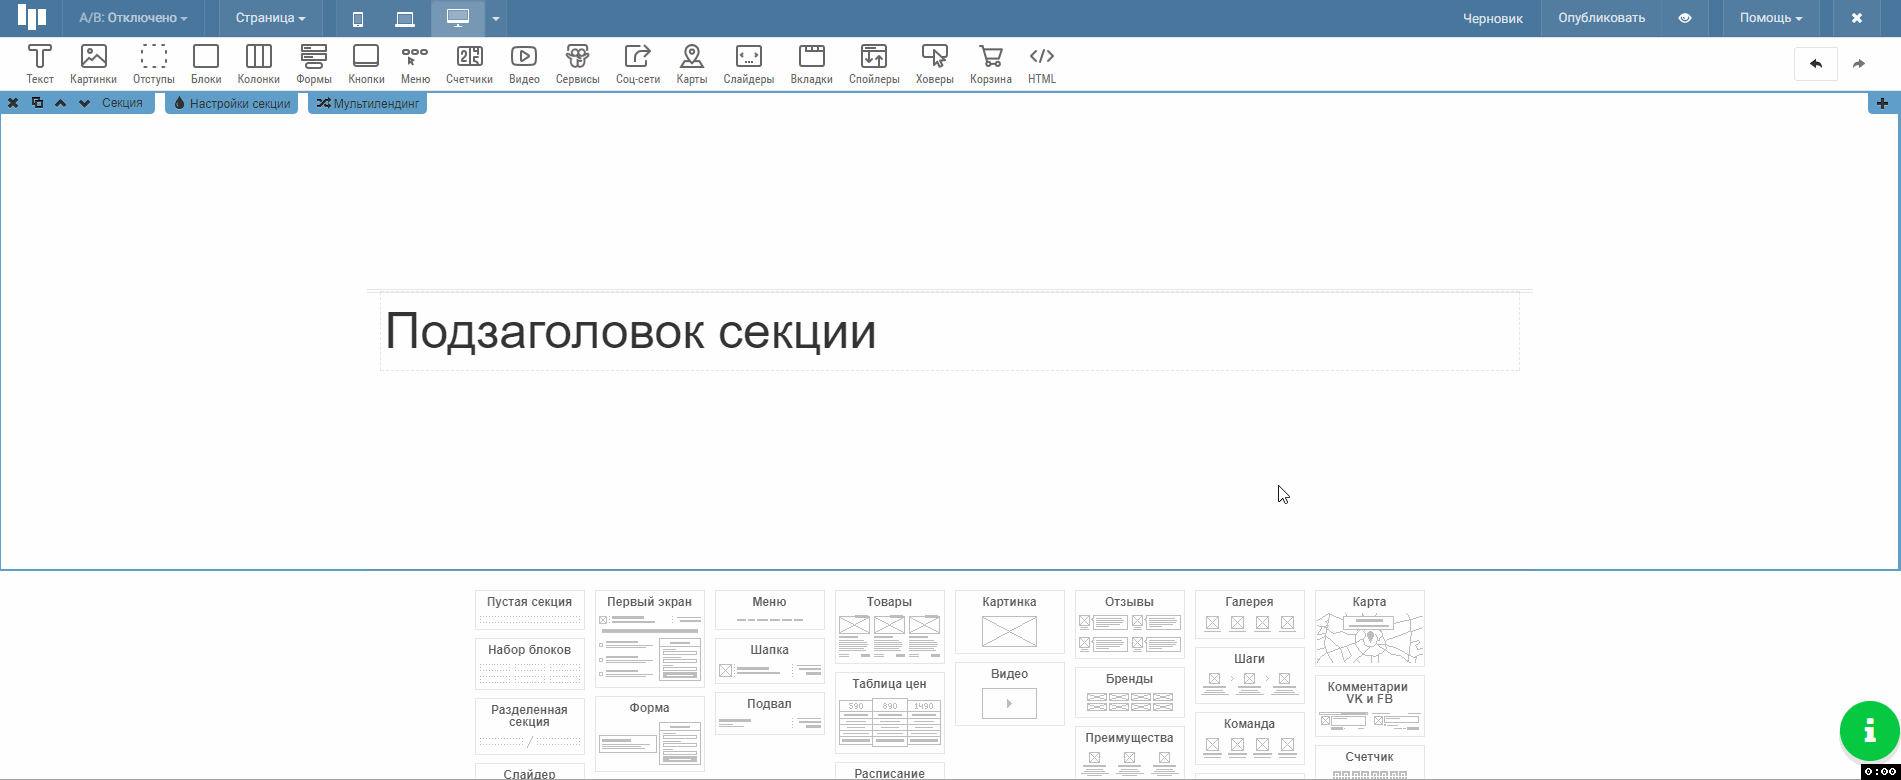Open the Соц-сети tool
Viewport: 1901px width, 780px height.
638,64
